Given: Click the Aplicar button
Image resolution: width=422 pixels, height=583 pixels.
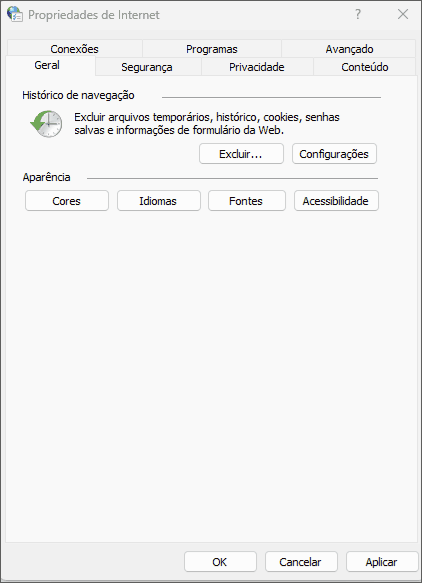Looking at the screenshot, I should pos(382,561).
